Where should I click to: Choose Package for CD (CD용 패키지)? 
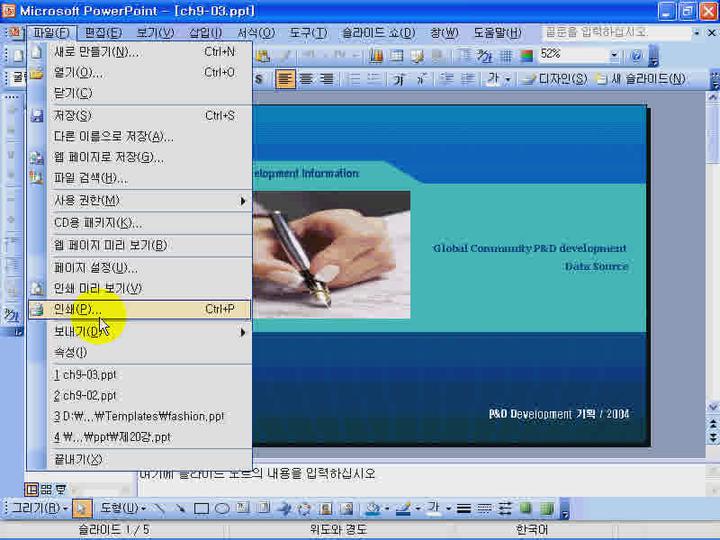[x=139, y=223]
